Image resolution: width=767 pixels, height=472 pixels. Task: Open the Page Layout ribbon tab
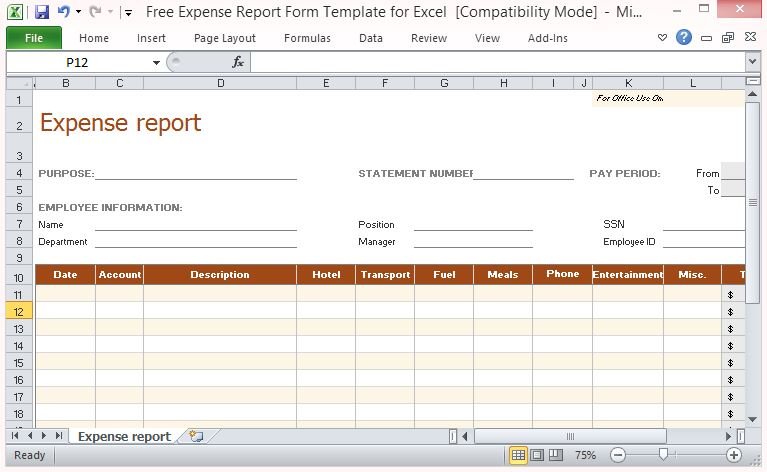click(225, 38)
